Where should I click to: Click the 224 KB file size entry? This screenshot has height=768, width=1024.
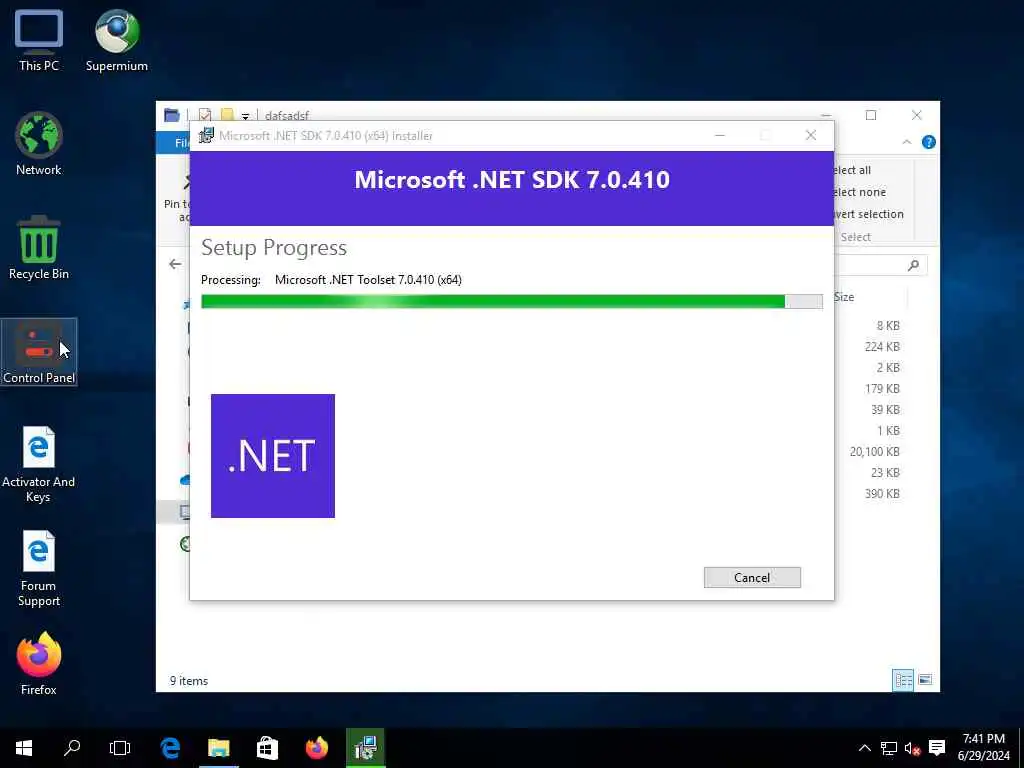point(882,346)
